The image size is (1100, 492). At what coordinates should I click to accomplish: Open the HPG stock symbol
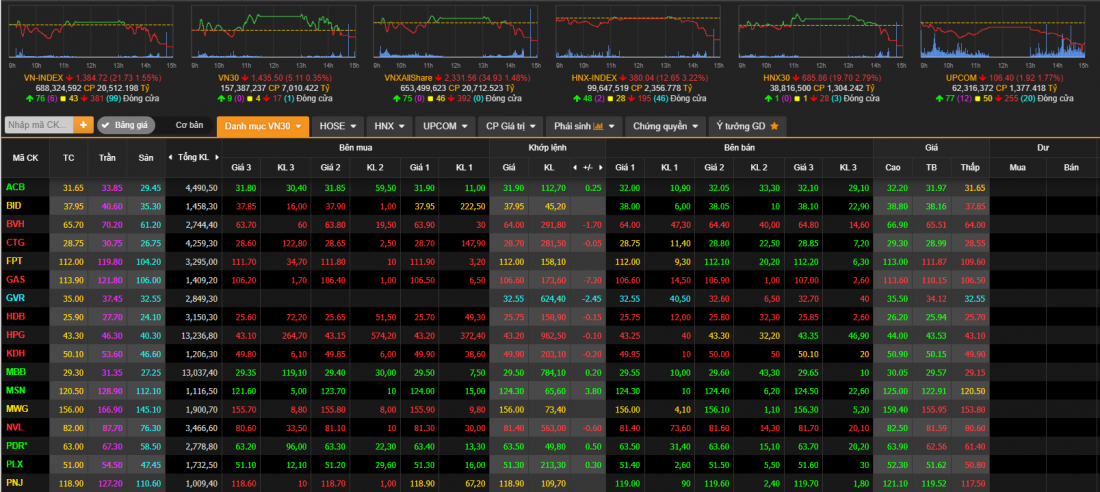click(15, 335)
